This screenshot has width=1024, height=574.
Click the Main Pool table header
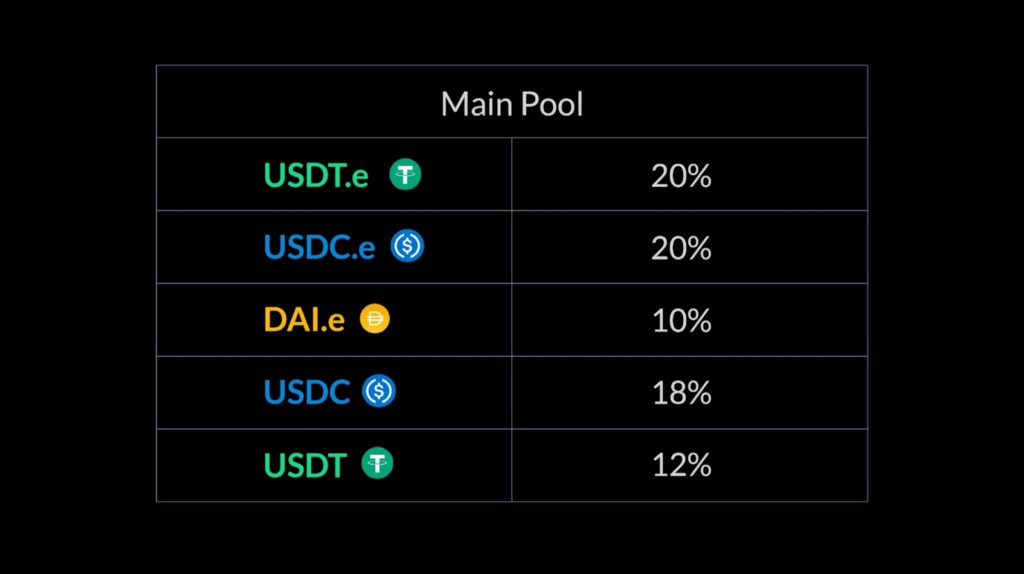[x=512, y=104]
